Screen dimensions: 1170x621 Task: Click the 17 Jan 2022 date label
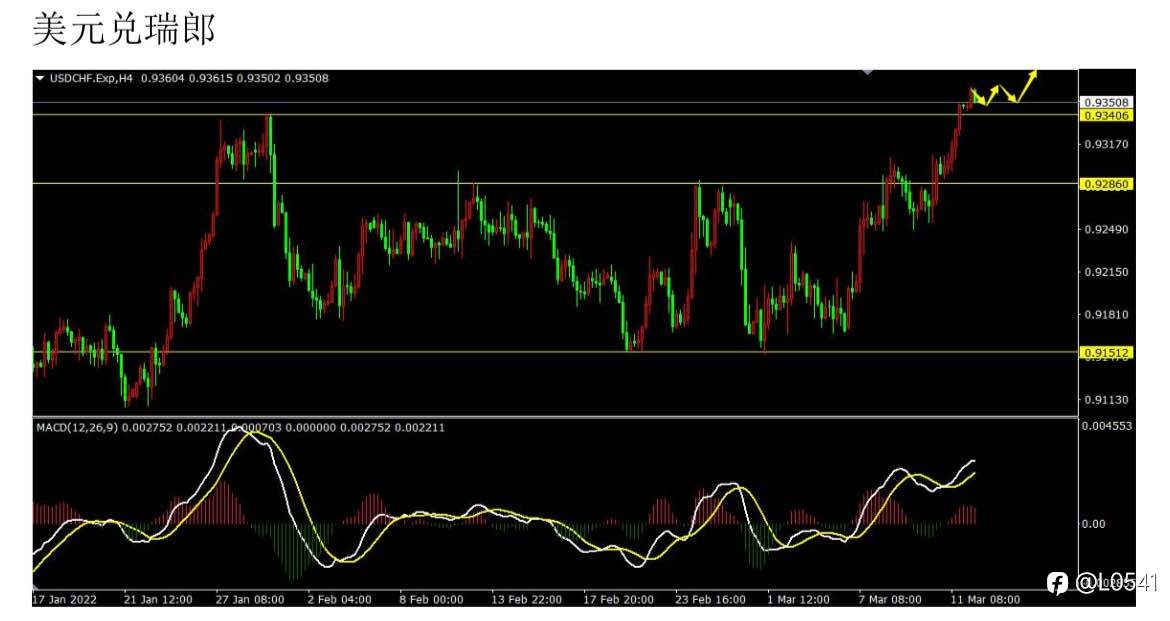click(65, 599)
